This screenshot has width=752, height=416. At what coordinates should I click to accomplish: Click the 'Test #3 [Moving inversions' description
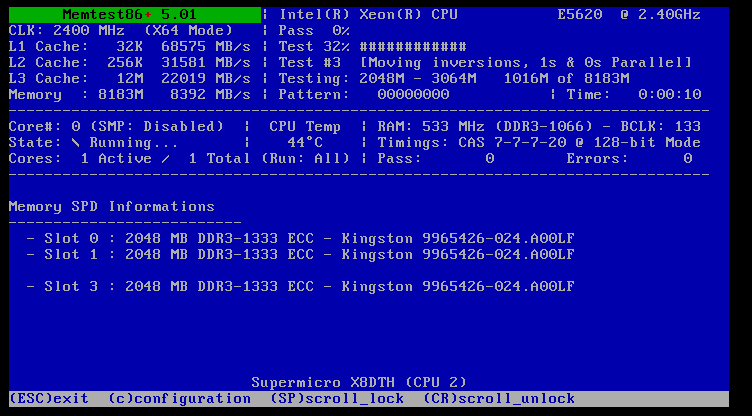point(485,62)
